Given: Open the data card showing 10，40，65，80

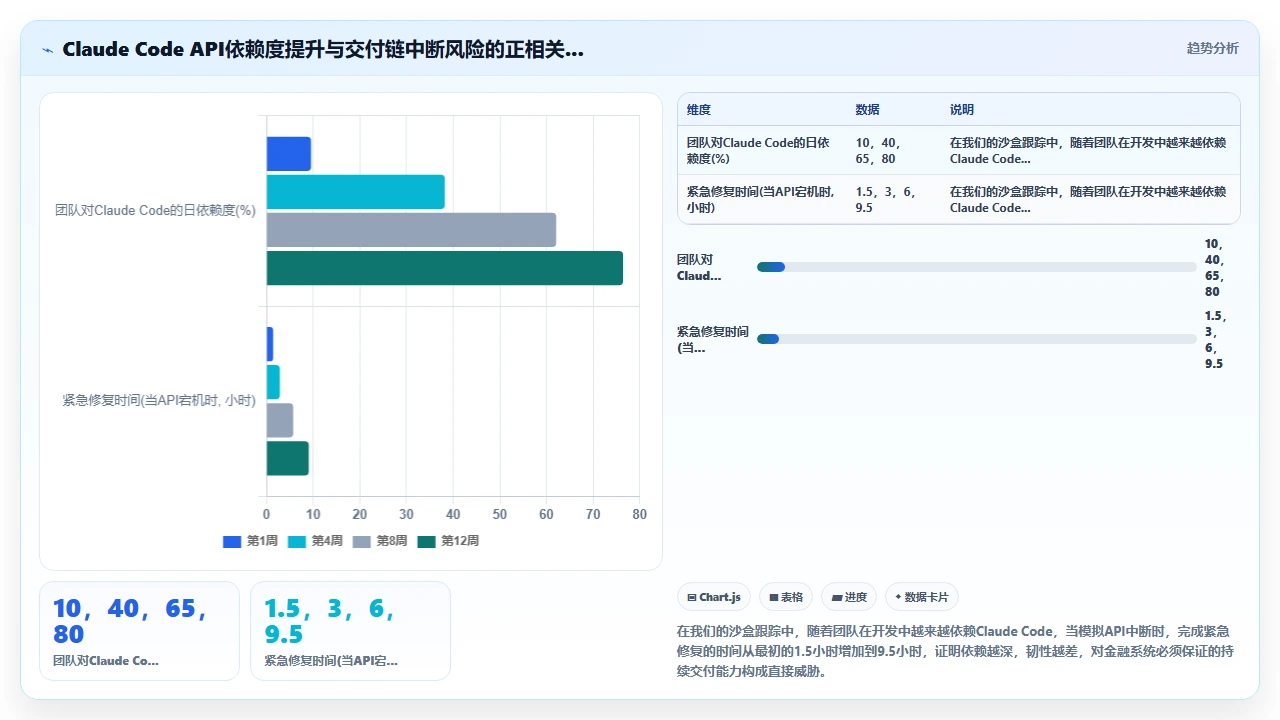Looking at the screenshot, I should coord(139,631).
